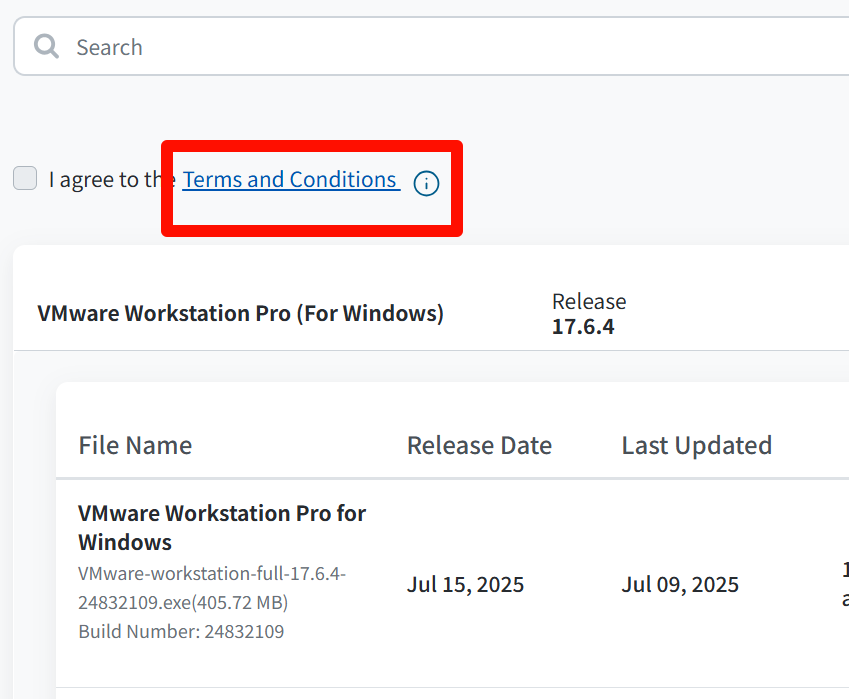Sort by the File Name column header
Image resolution: width=849 pixels, height=699 pixels.
pos(135,445)
